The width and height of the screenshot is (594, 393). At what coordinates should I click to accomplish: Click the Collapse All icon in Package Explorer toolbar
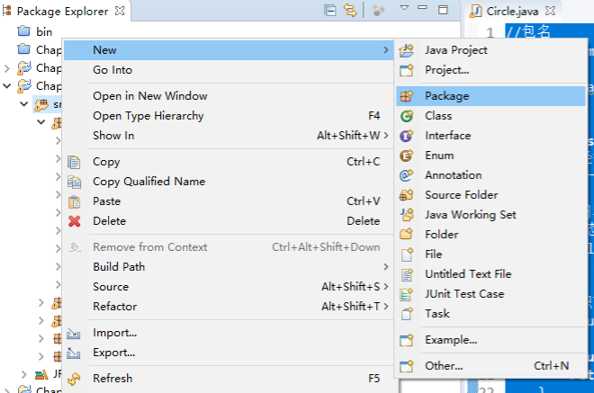[330, 10]
